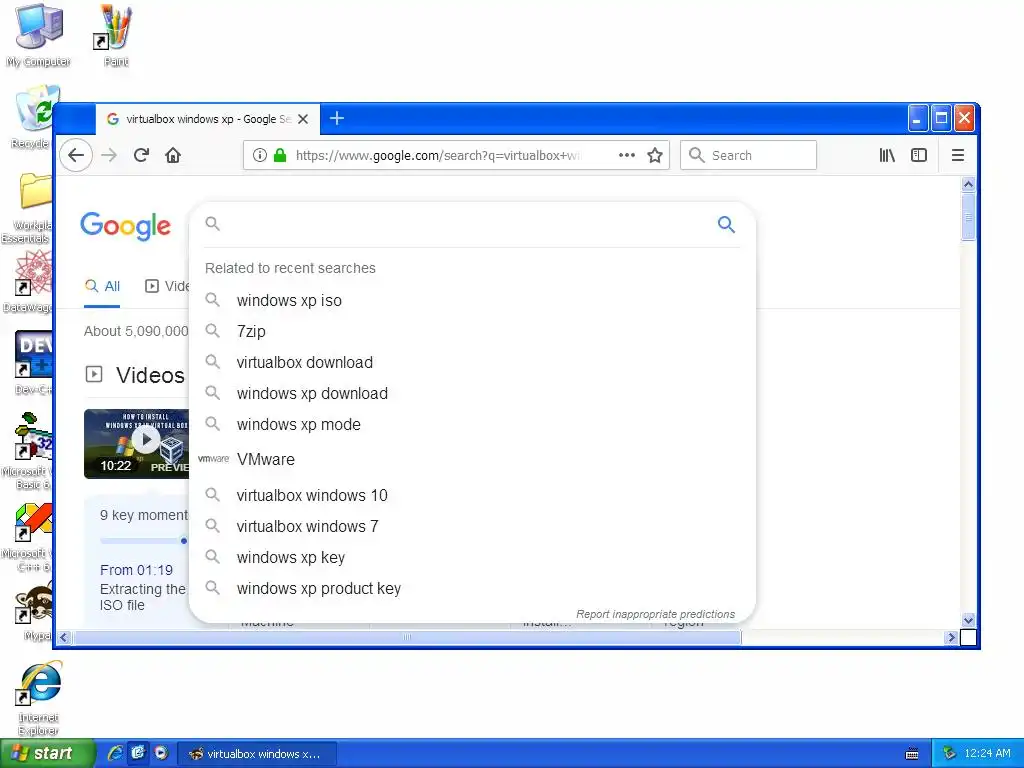Click the vertical scrollbar down arrow
This screenshot has height=768, width=1024.
coord(968,620)
